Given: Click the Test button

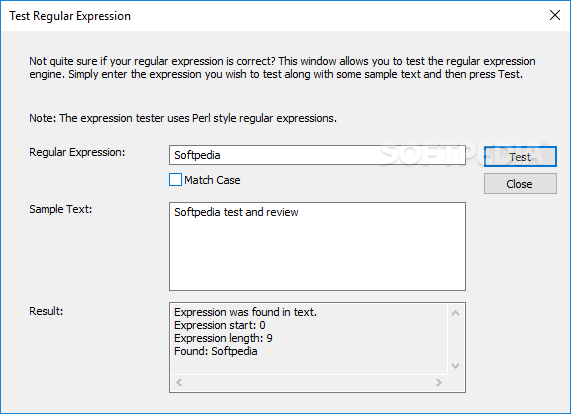Looking at the screenshot, I should 520,157.
